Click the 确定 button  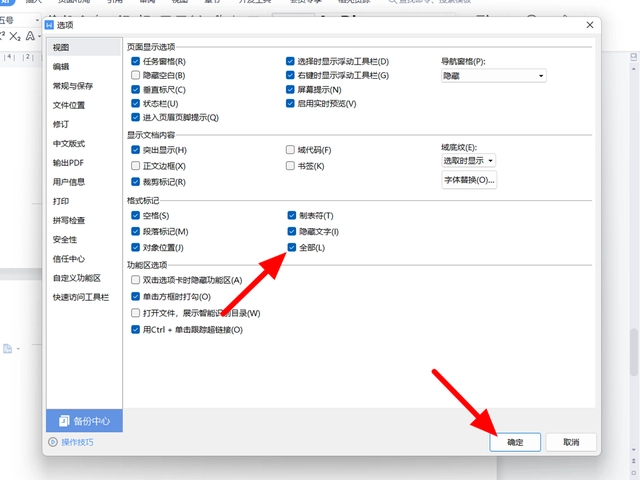point(515,442)
